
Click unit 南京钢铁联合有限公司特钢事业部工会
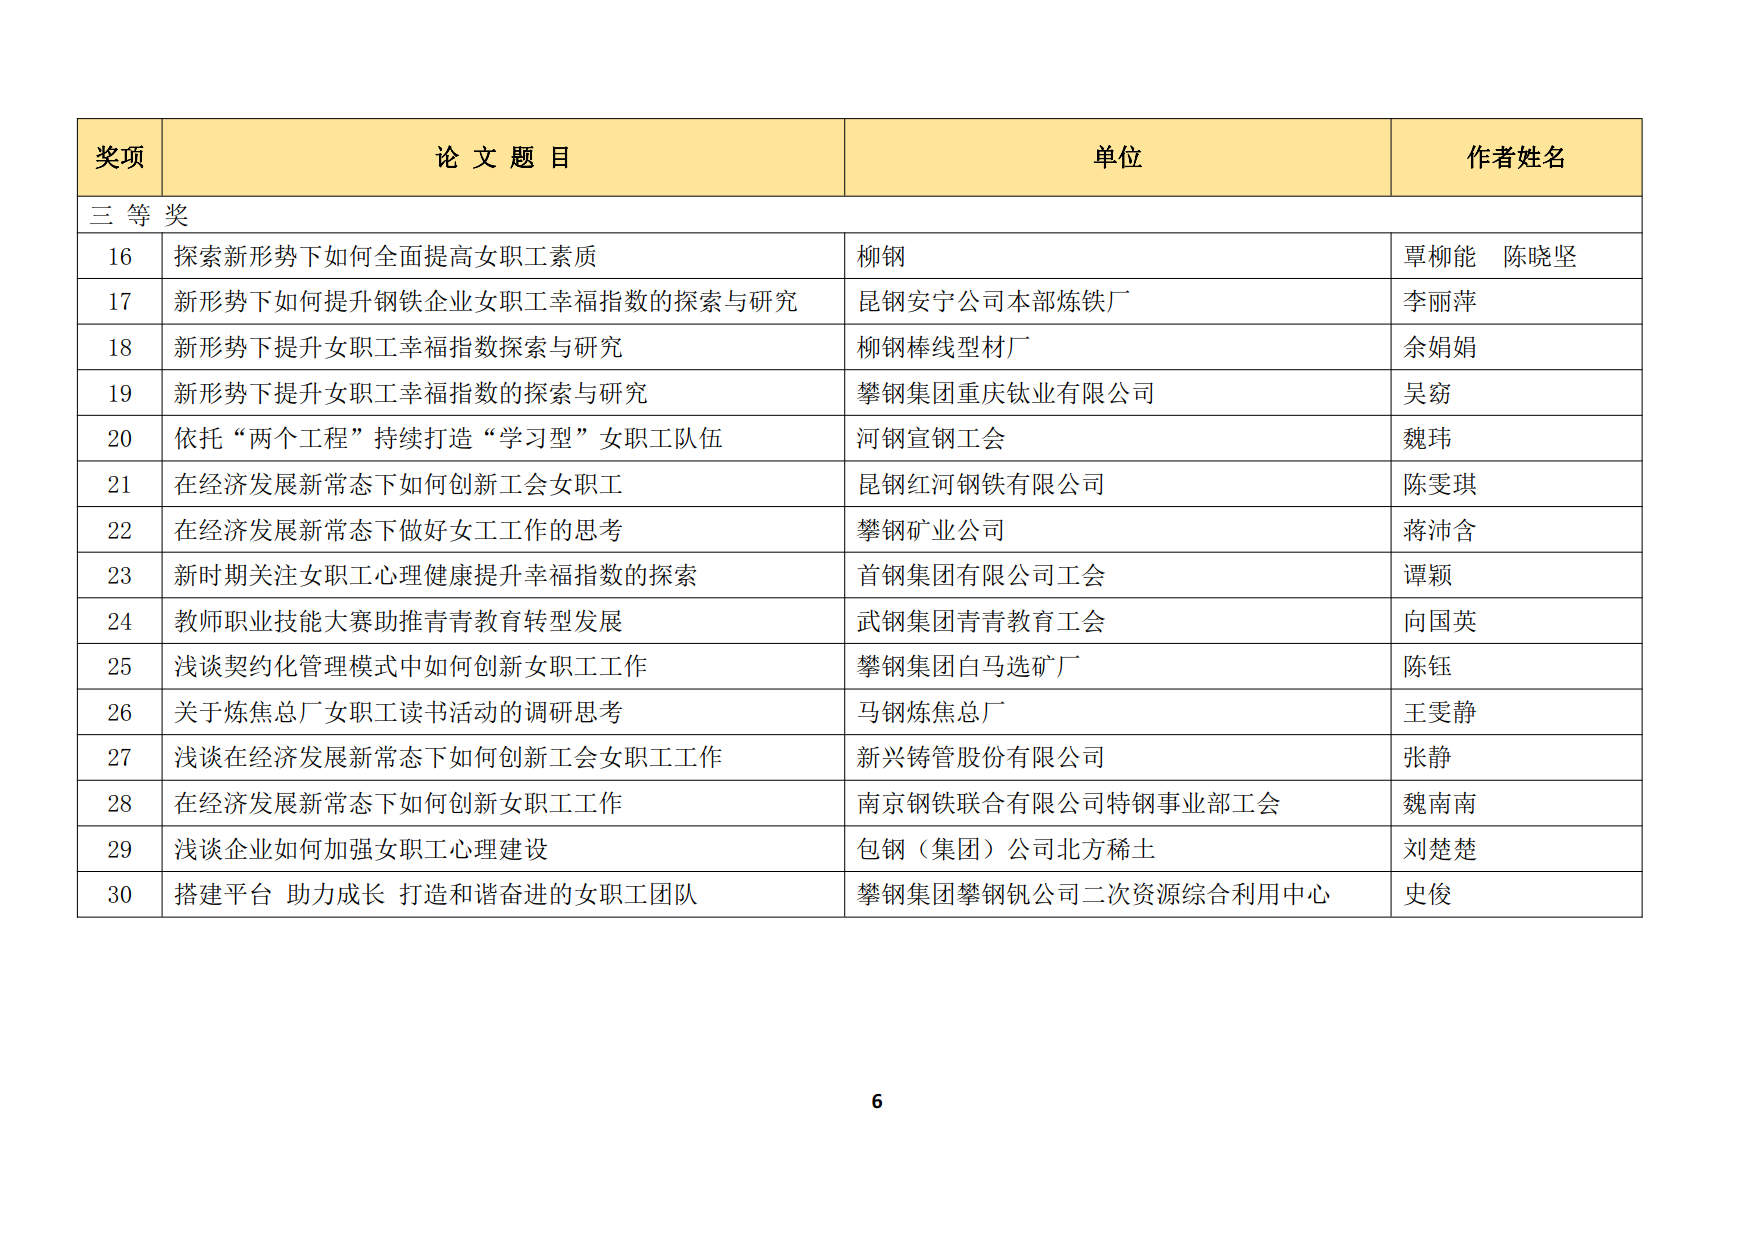1068,804
